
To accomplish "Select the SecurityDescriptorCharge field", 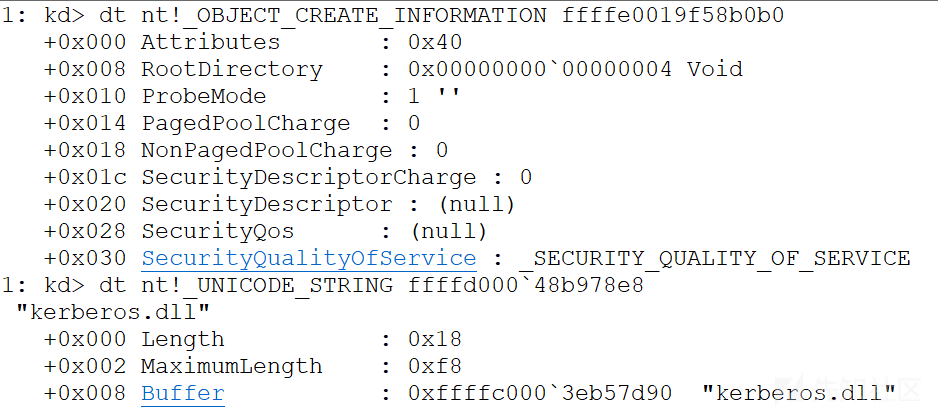I will (x=288, y=177).
